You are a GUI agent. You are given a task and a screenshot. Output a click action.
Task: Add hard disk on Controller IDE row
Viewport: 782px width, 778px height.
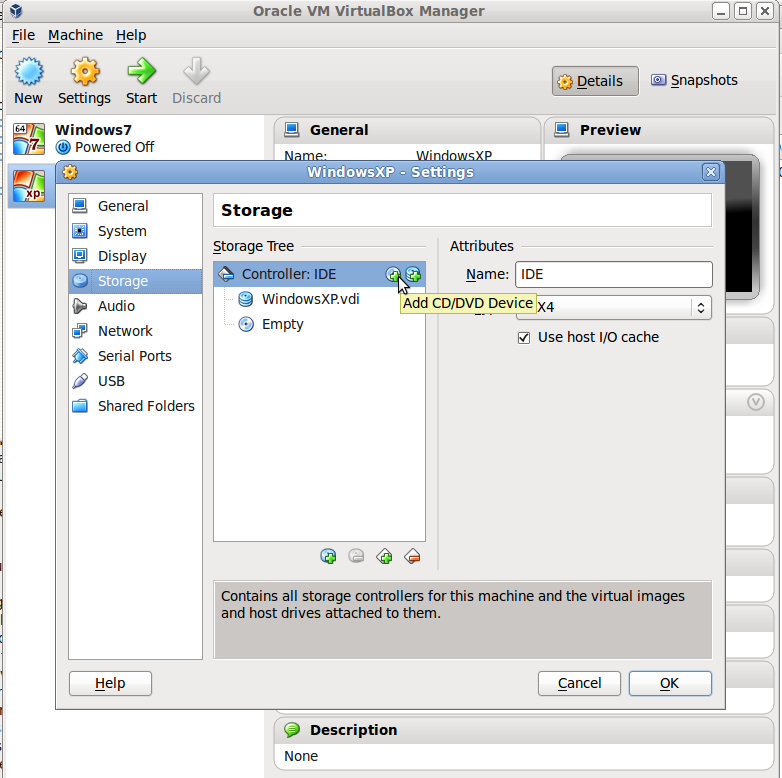[x=413, y=274]
